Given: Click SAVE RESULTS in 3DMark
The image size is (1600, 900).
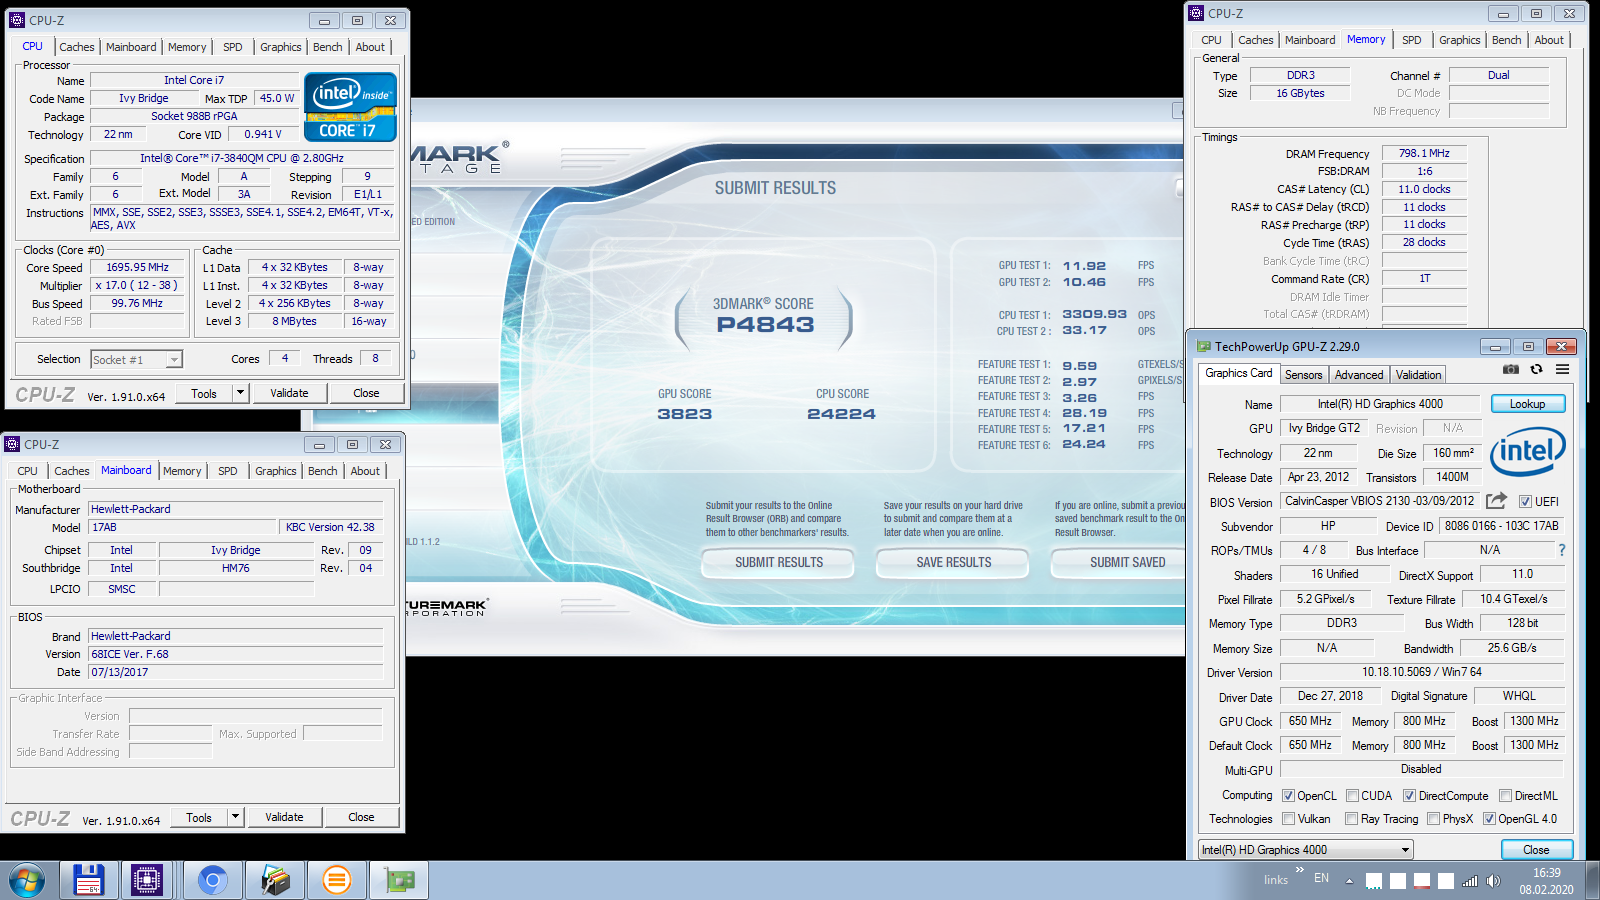Looking at the screenshot, I should click(953, 563).
